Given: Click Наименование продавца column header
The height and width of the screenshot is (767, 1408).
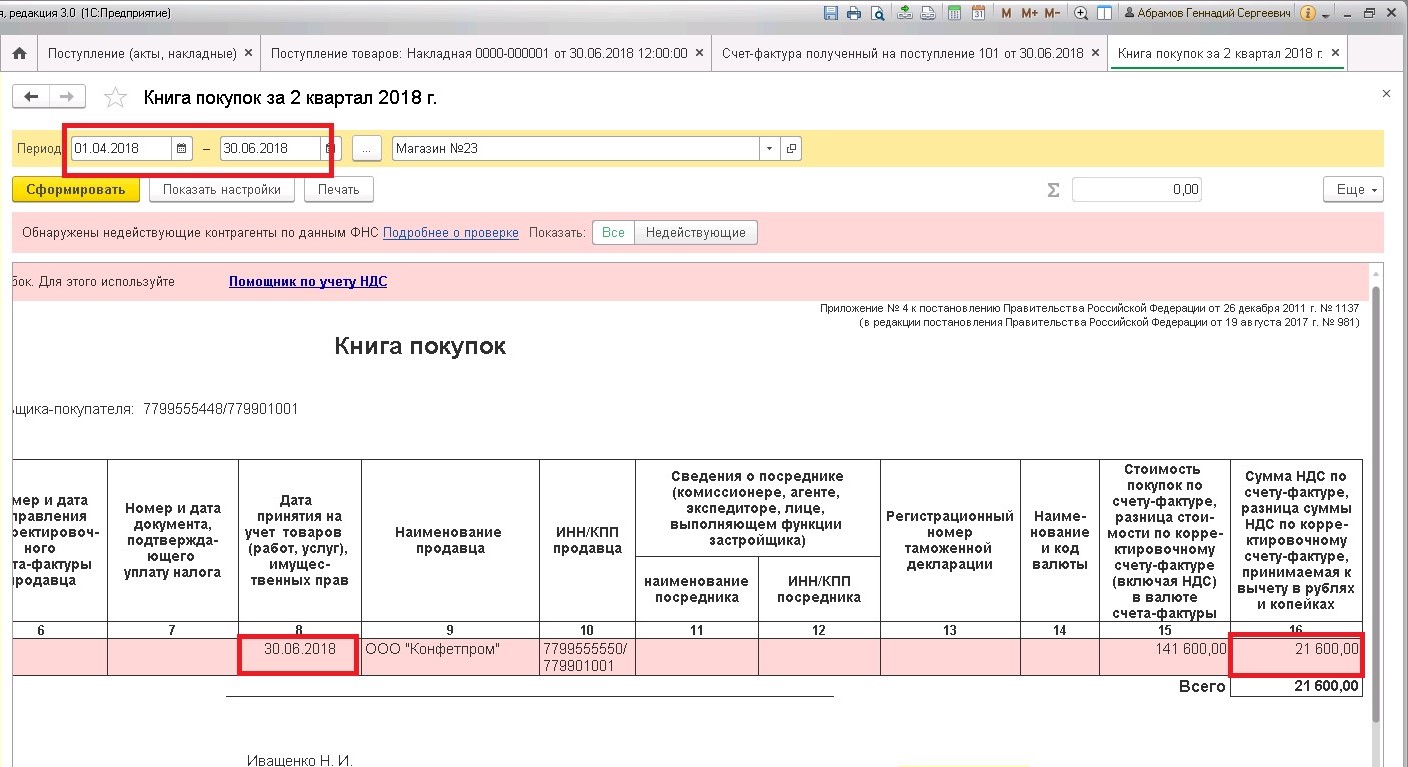Looking at the screenshot, I should pyautogui.click(x=450, y=540).
